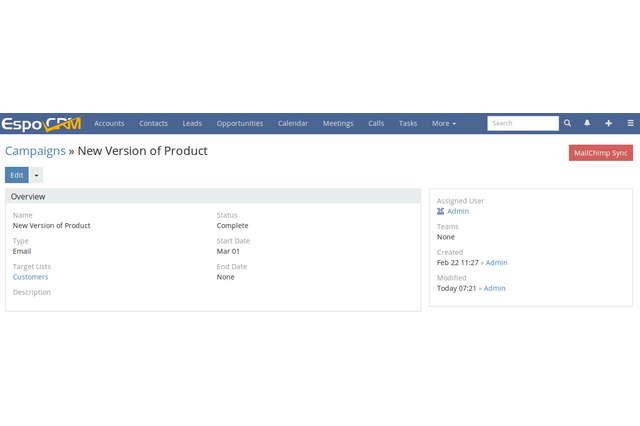
Task: Open the Accounts tab
Action: 109,123
